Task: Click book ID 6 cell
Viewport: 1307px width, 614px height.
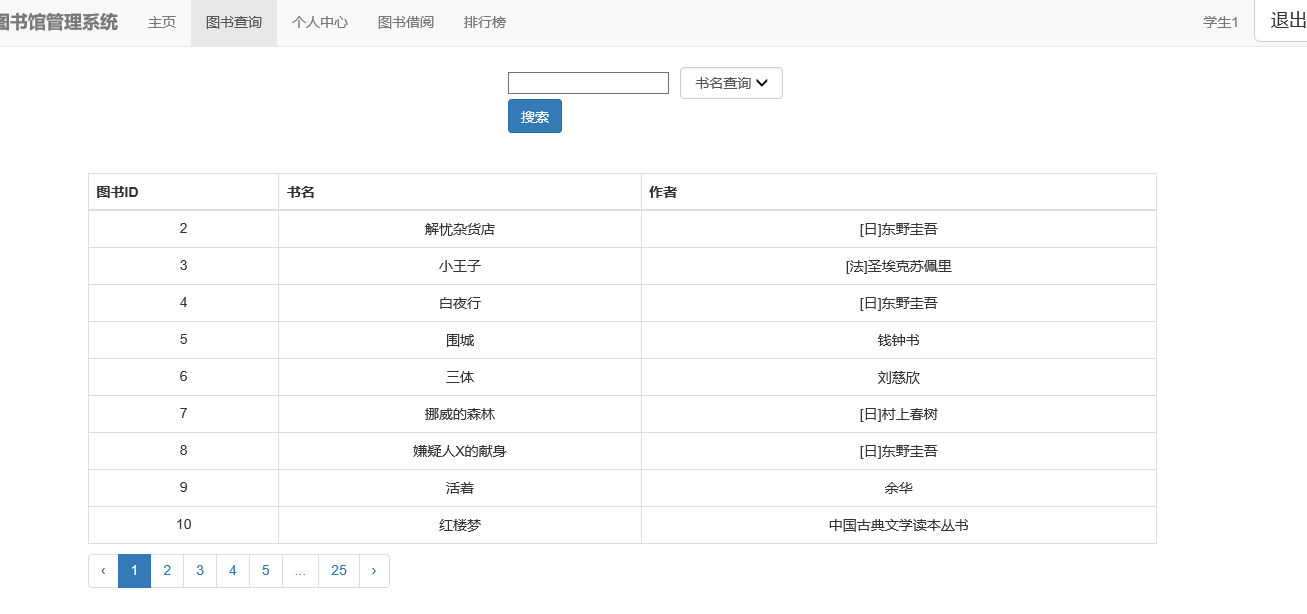Action: click(183, 377)
